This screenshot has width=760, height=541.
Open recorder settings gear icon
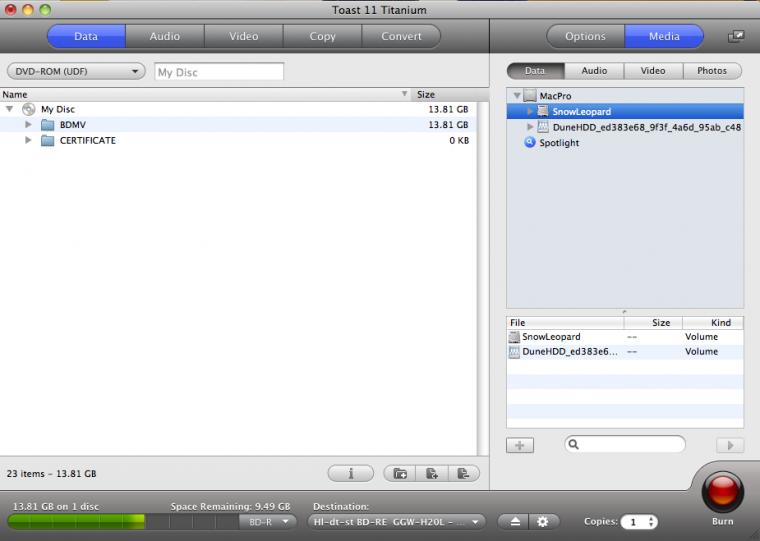pos(542,522)
